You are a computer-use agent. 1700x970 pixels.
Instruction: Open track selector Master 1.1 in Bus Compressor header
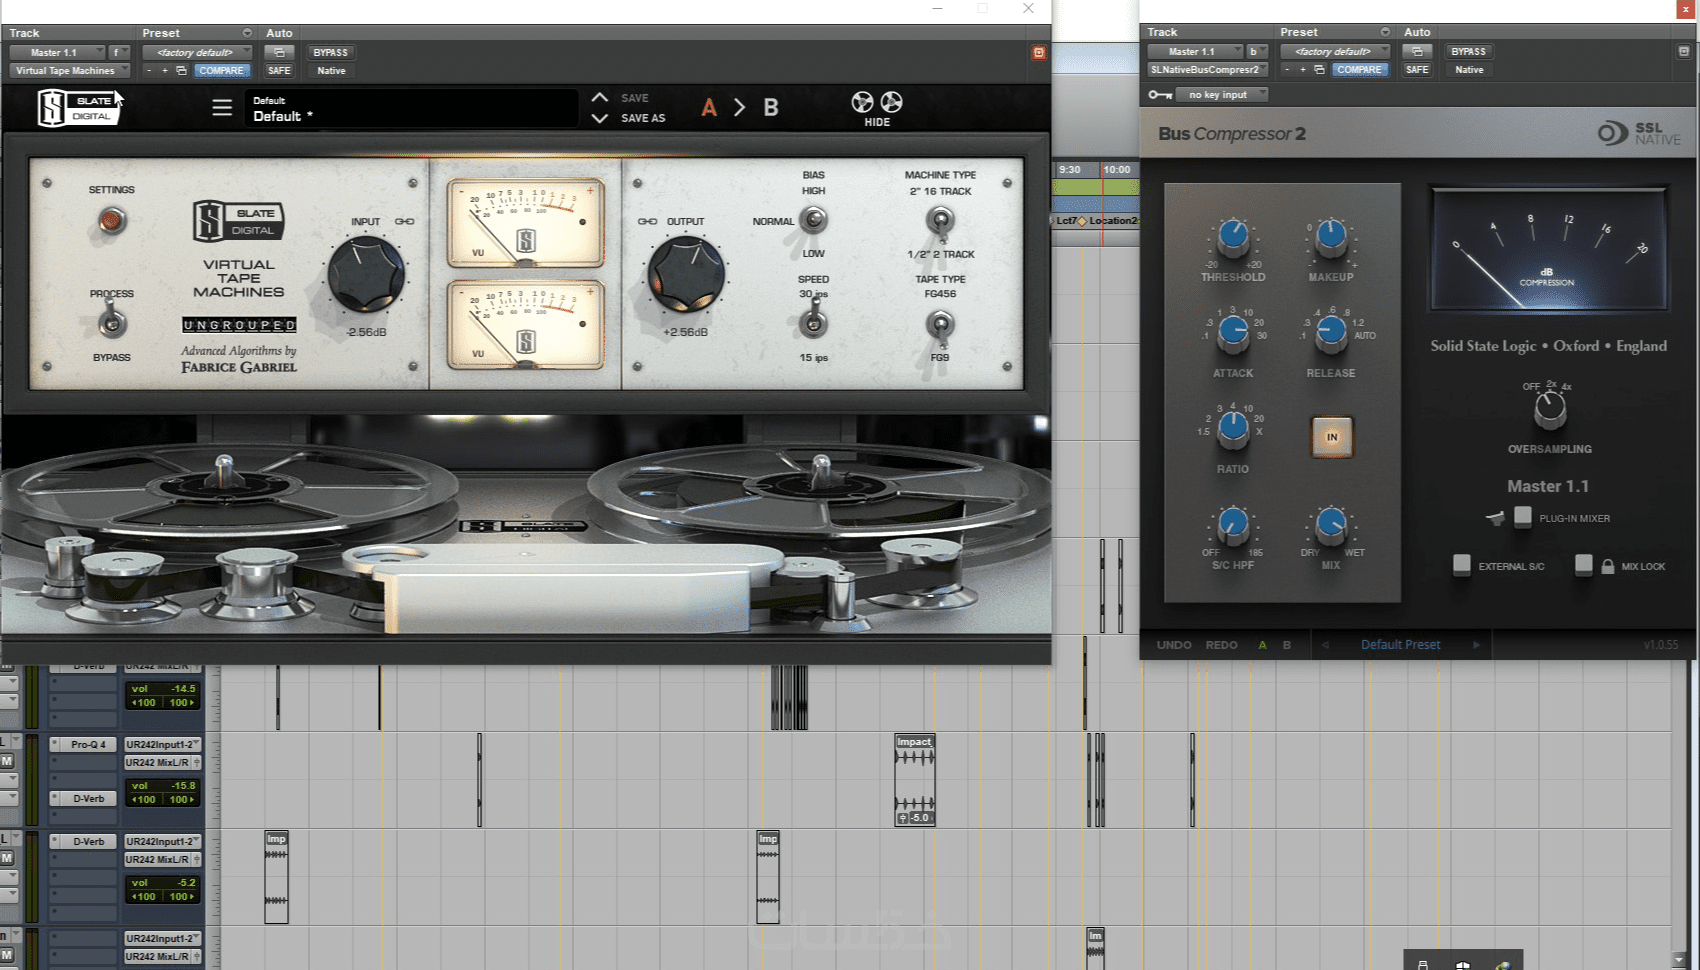pyautogui.click(x=1195, y=51)
